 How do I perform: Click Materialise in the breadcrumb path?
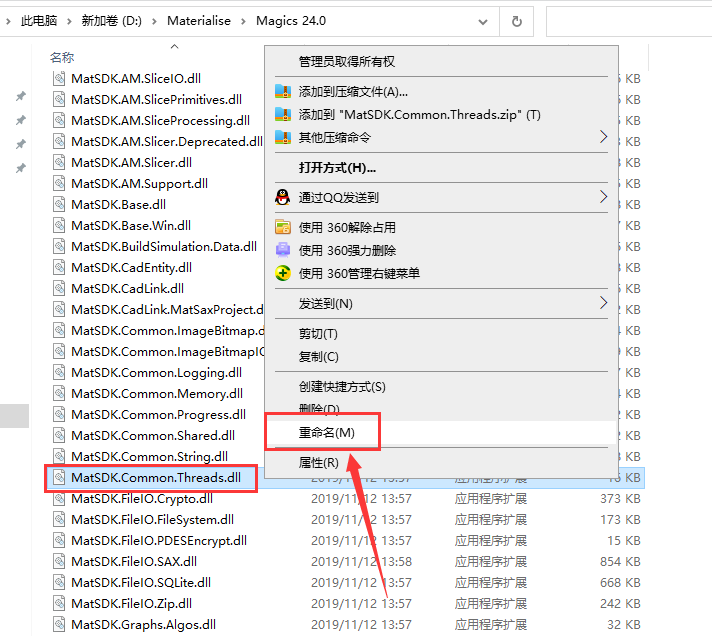197,21
